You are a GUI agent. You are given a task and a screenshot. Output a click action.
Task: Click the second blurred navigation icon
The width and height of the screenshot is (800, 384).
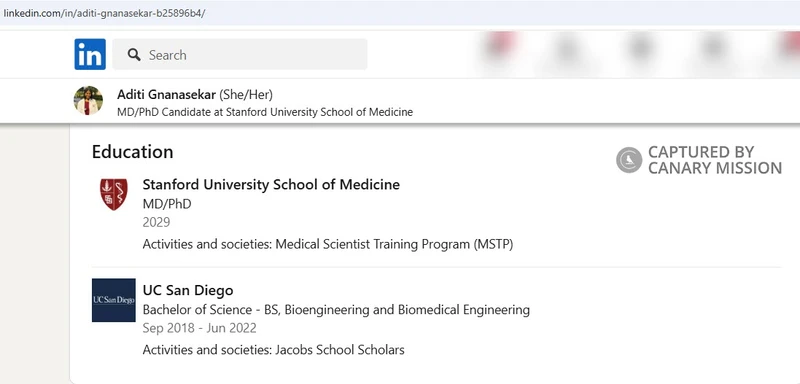[x=566, y=49]
